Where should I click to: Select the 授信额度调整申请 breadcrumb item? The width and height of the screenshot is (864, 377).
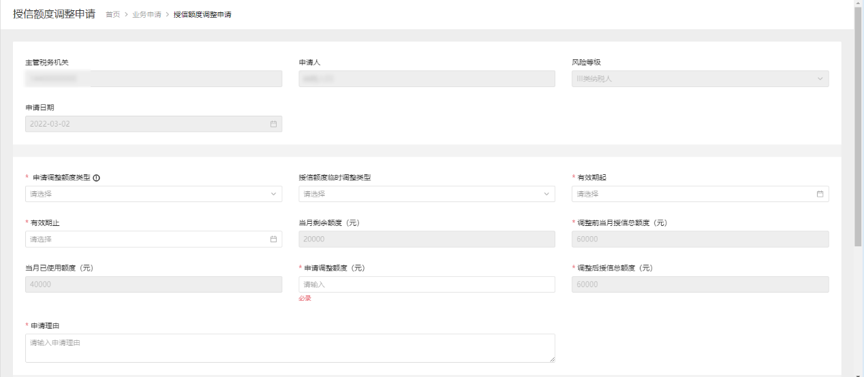202,15
